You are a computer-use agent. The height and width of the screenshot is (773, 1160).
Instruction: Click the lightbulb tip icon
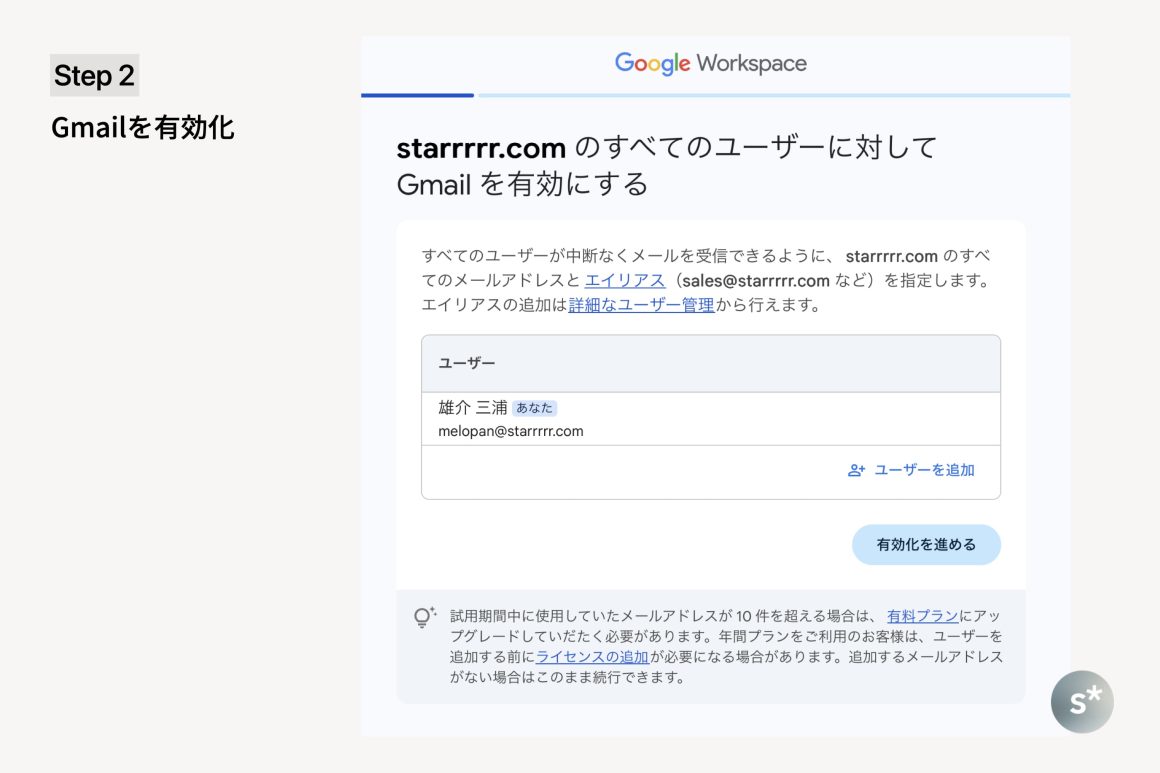pos(424,617)
